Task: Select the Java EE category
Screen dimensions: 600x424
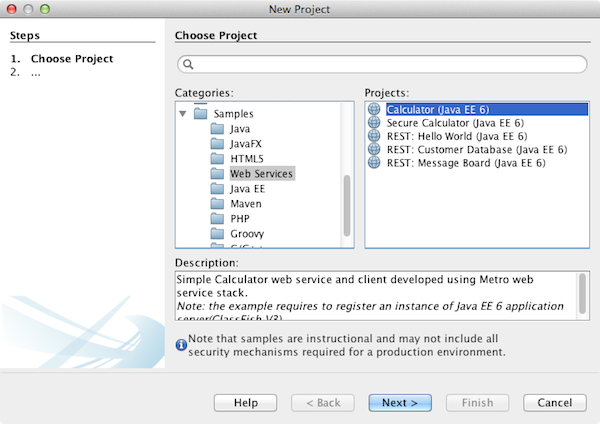Action: coord(247,189)
